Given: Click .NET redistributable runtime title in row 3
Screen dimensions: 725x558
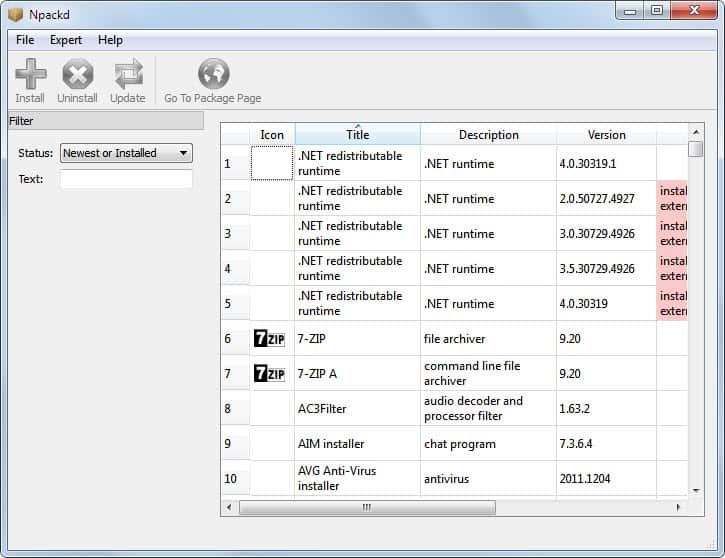Looking at the screenshot, I should pos(357,233).
